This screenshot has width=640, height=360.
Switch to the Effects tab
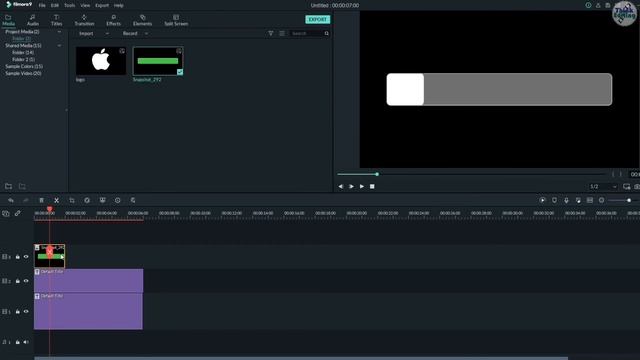point(113,20)
